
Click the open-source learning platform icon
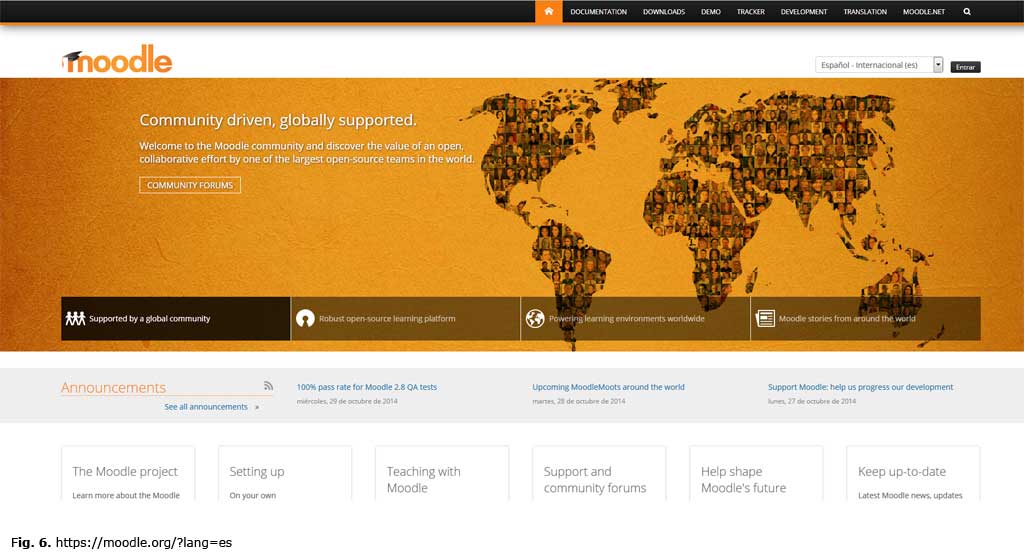tap(305, 319)
